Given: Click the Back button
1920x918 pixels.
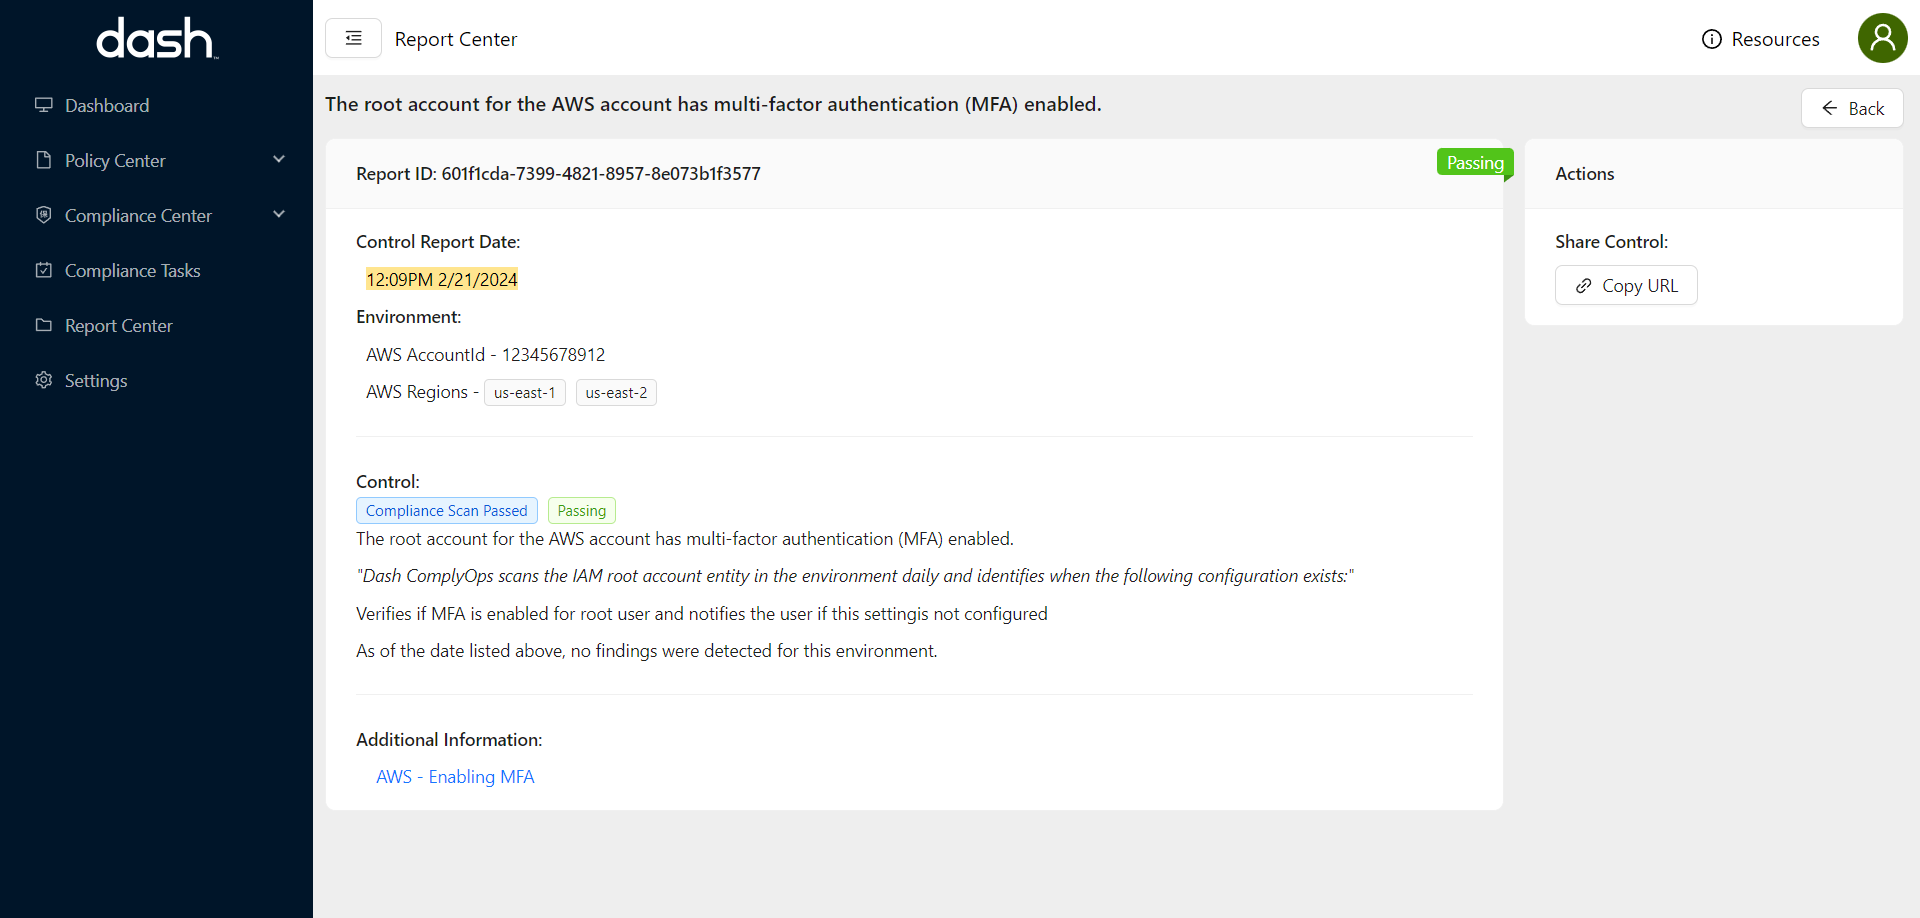Looking at the screenshot, I should click(x=1851, y=108).
